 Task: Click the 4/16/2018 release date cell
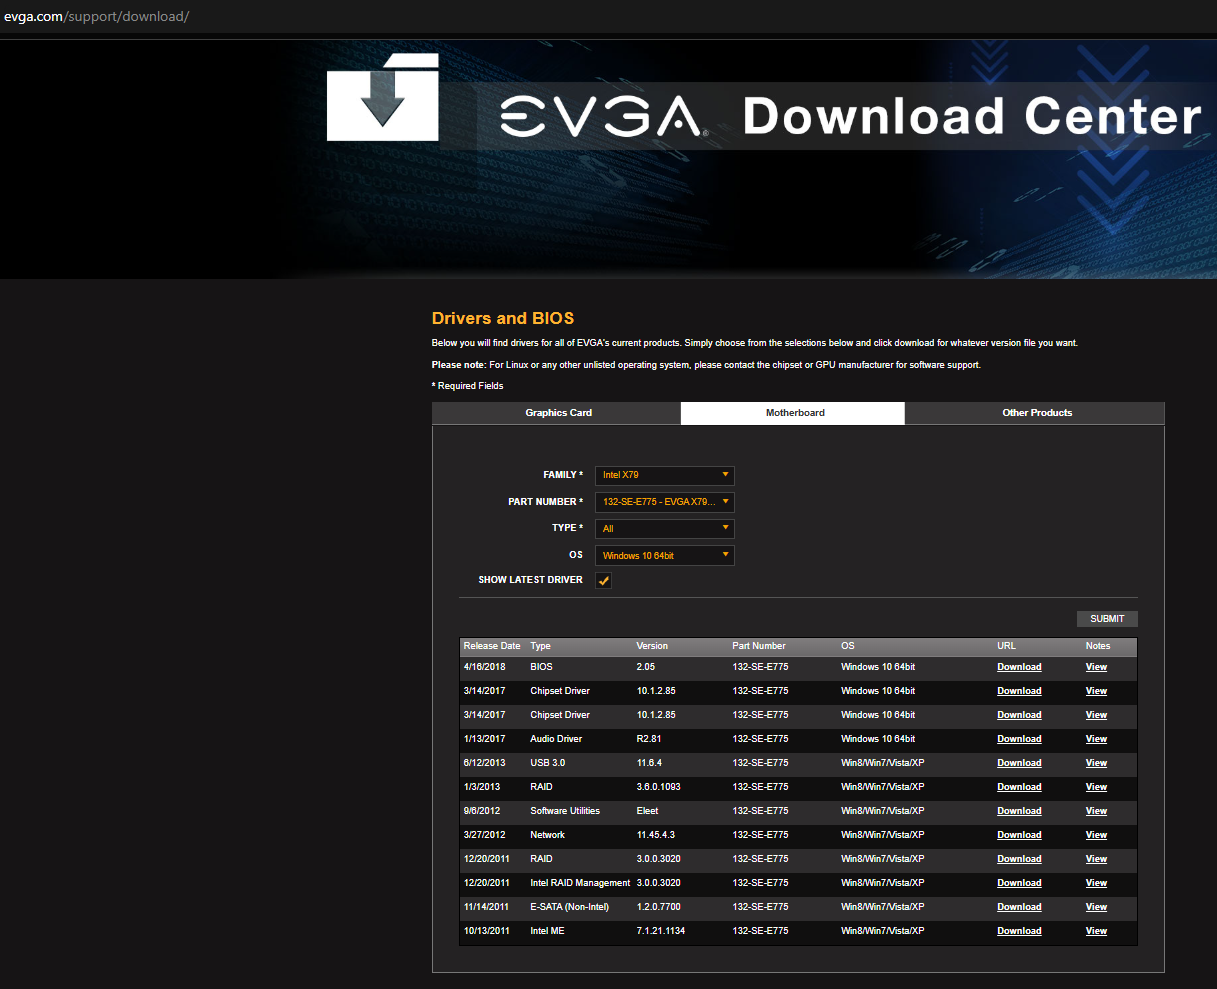point(485,667)
